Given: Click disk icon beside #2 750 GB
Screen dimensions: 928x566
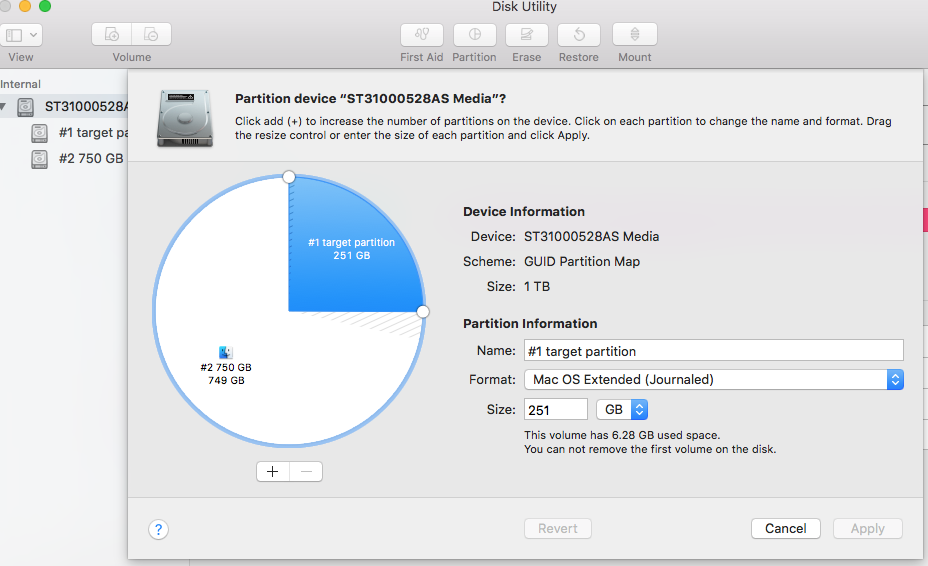Looking at the screenshot, I should [39, 159].
